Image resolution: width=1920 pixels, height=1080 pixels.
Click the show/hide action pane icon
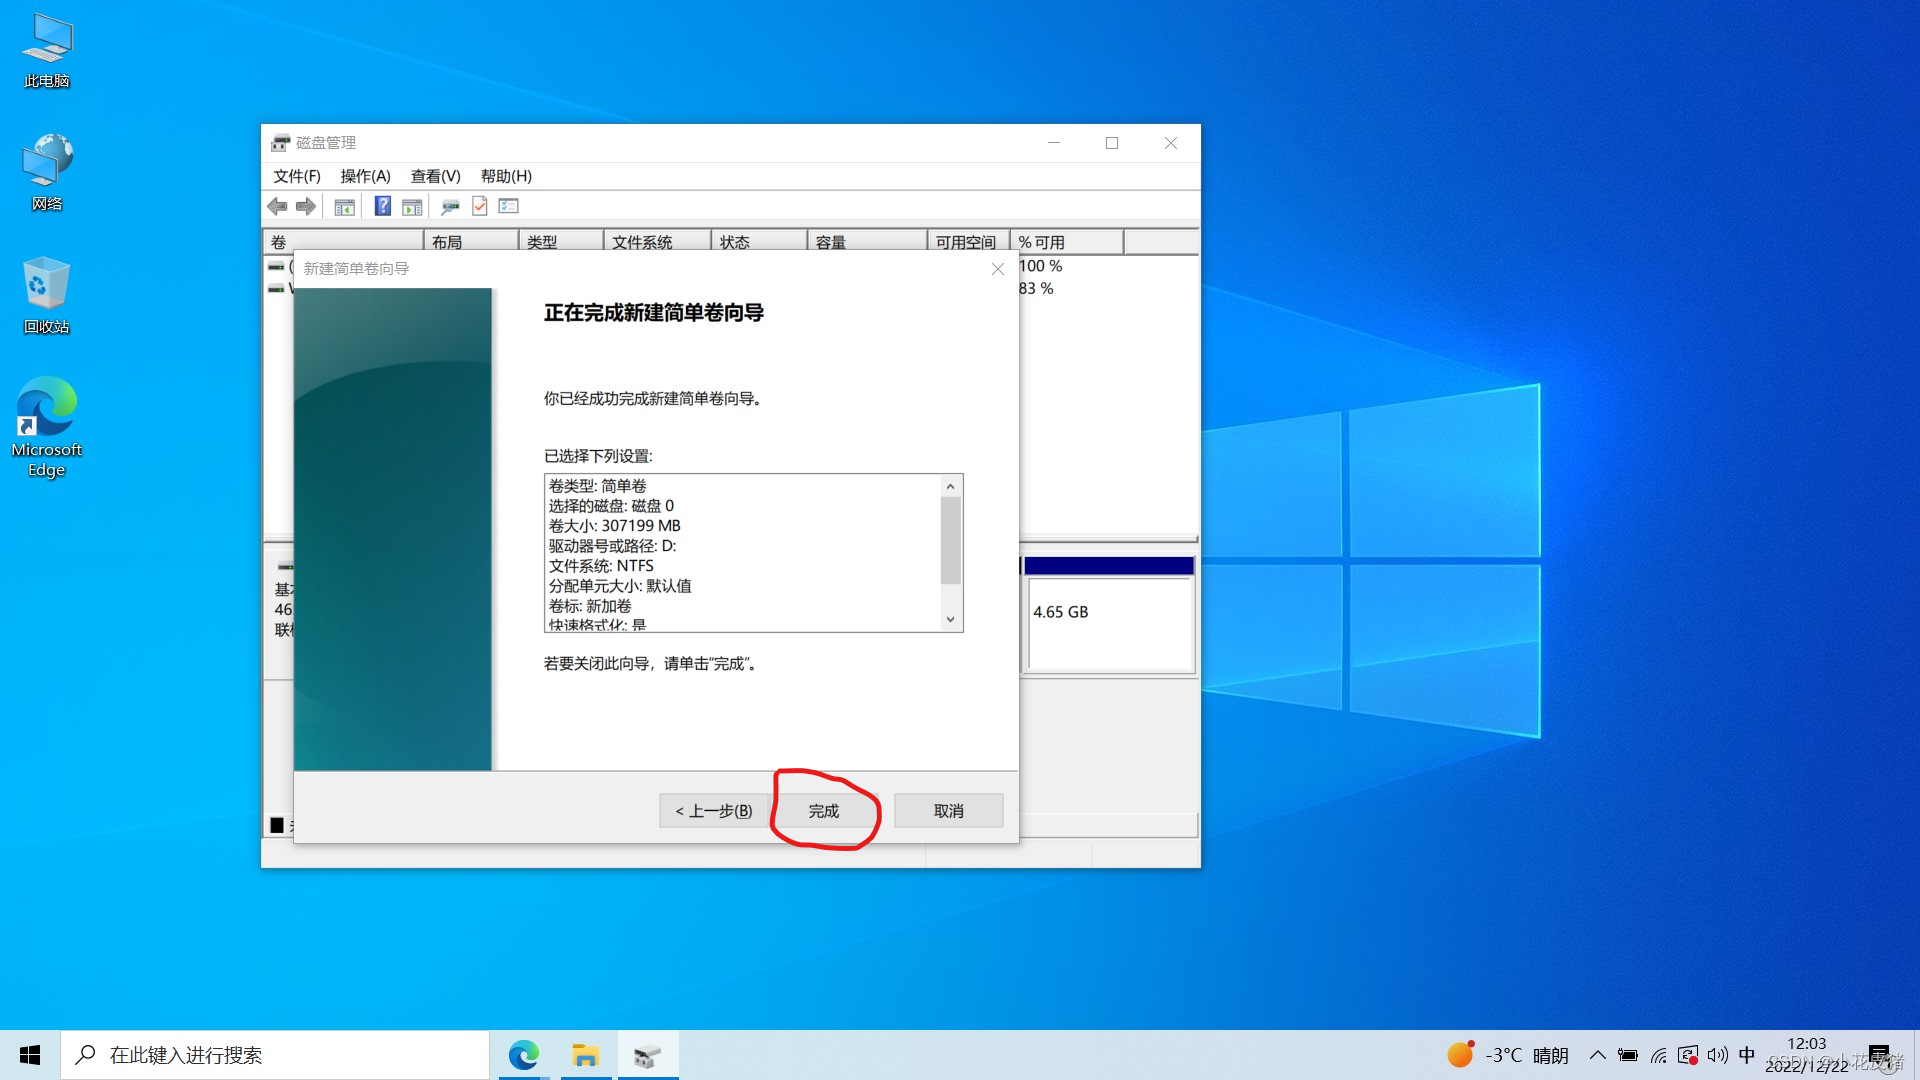412,206
